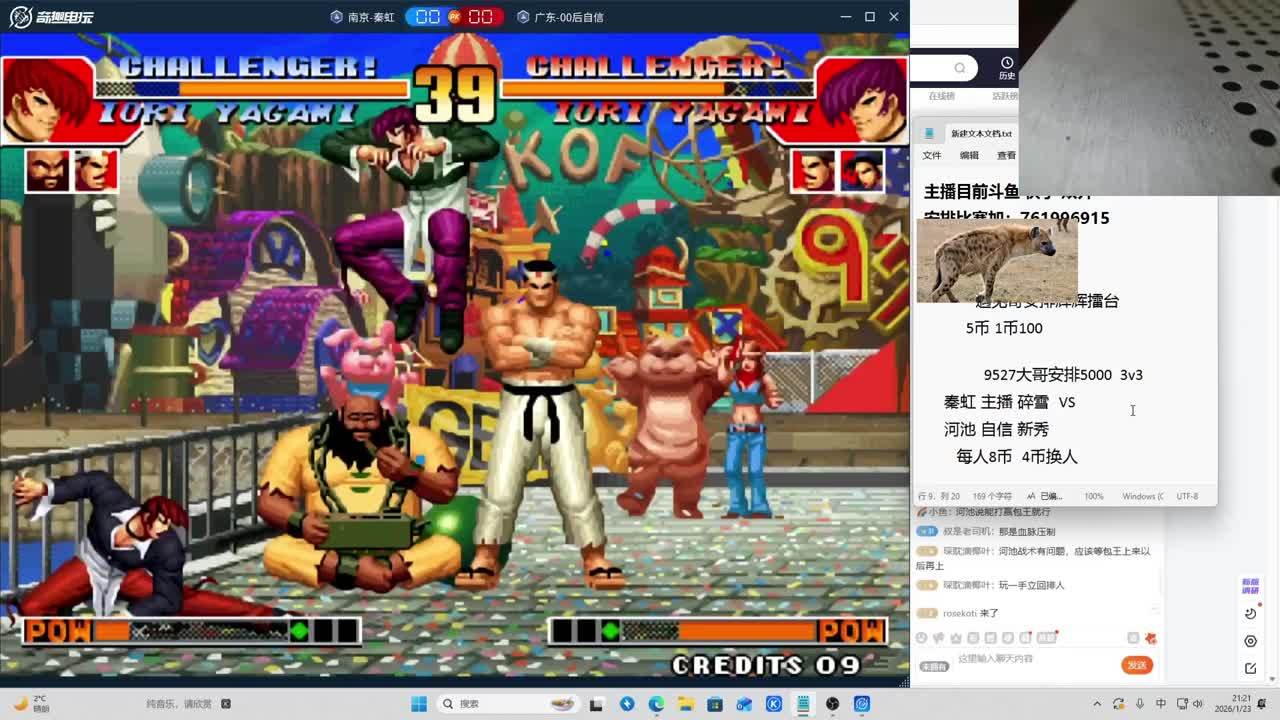Viewport: 1280px width, 720px height.
Task: Open the weather widget showing 2°C
Action: [30, 704]
